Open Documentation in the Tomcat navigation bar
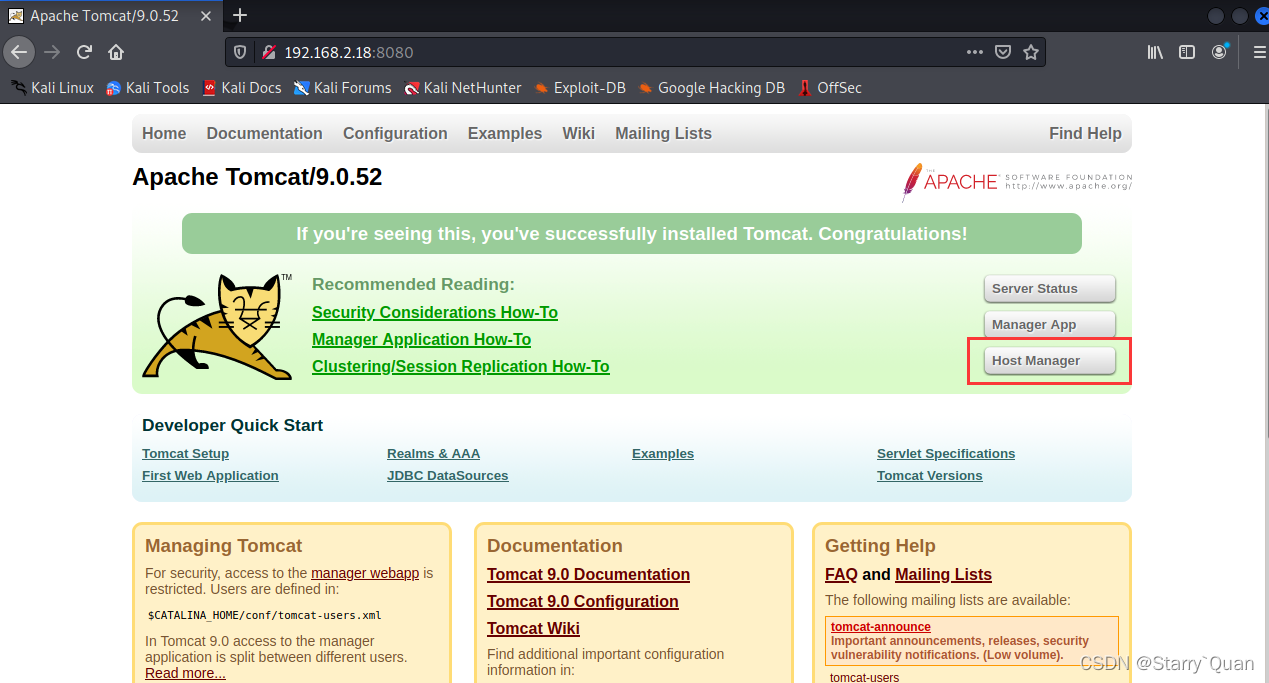The width and height of the screenshot is (1269, 683). point(264,133)
